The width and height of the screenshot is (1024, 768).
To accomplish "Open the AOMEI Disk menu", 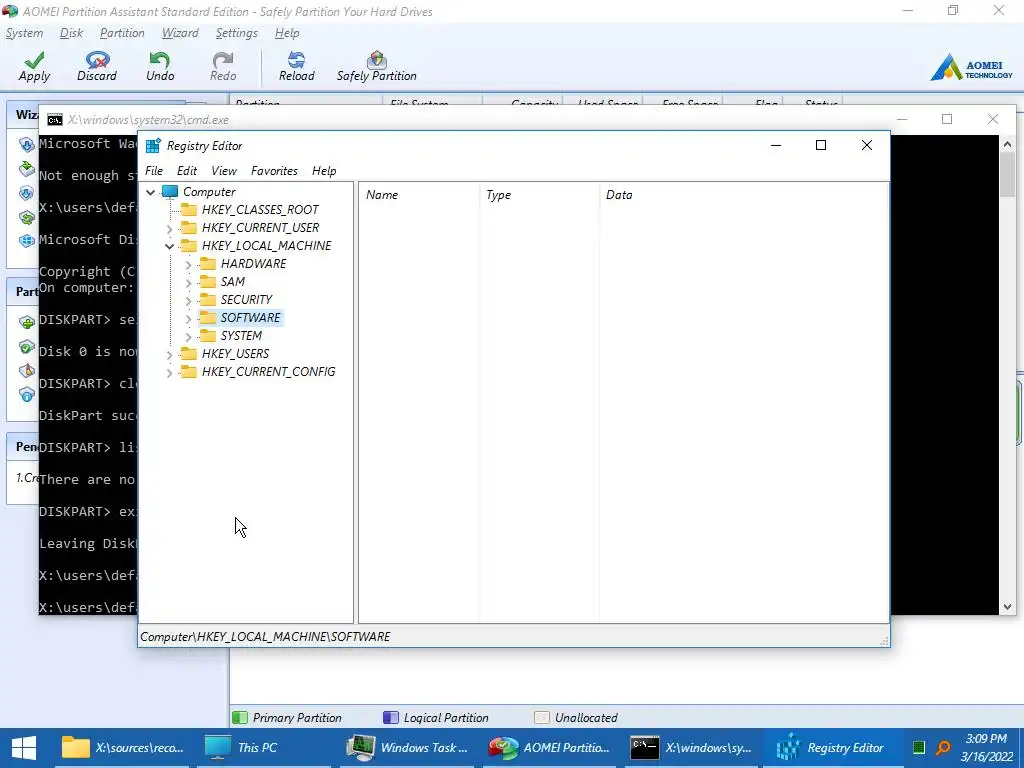I will pyautogui.click(x=71, y=33).
